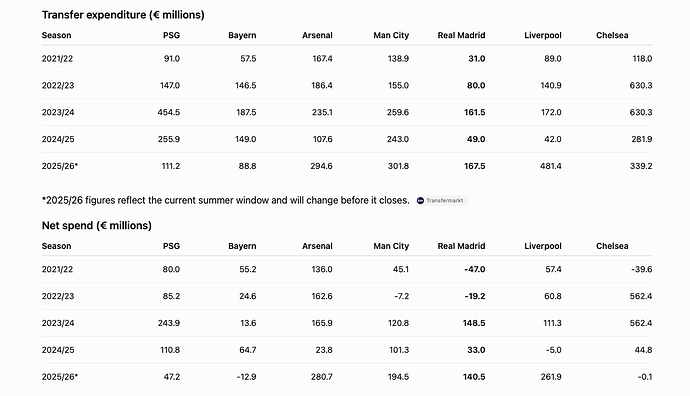The width and height of the screenshot is (690, 396).
Task: Select Man City's 301.8 expenditure figure
Action: point(398,166)
